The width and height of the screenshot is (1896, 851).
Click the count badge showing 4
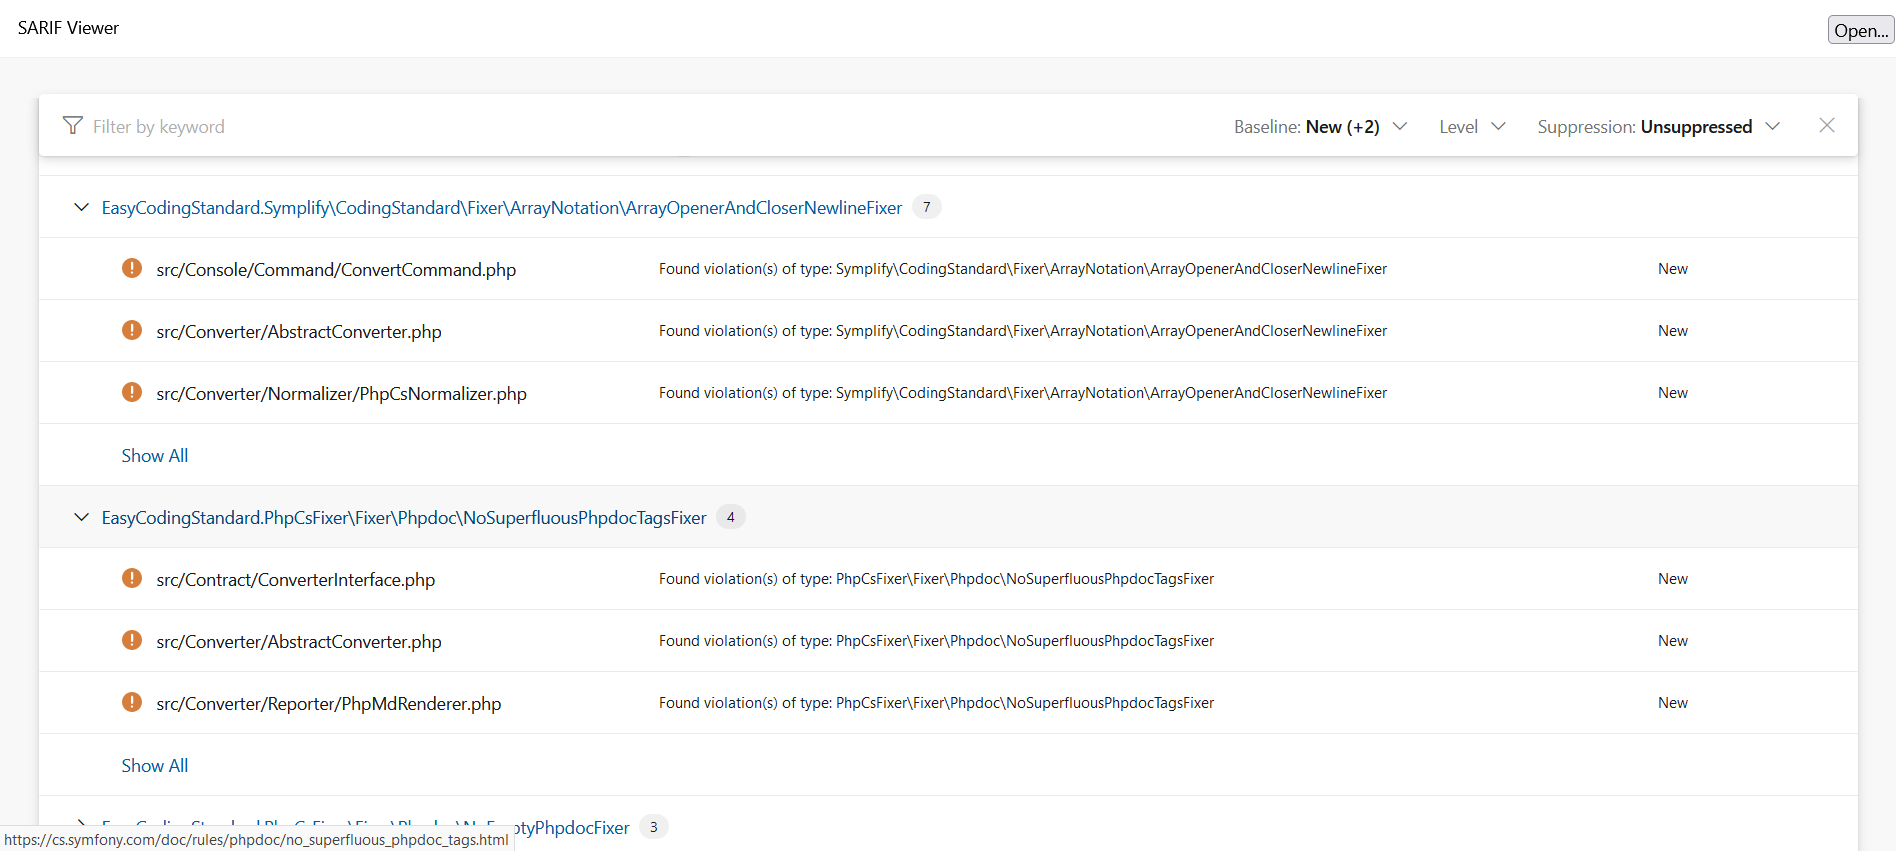coord(730,517)
